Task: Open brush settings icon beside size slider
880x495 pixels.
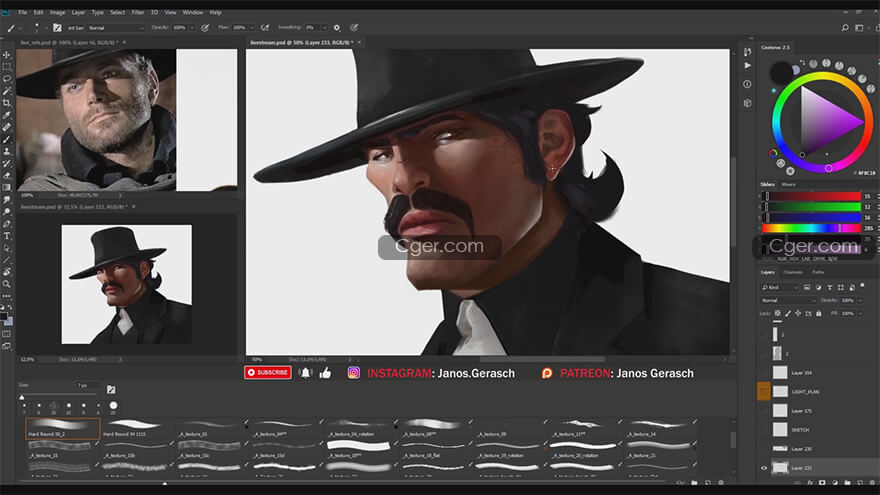Action: (111, 389)
